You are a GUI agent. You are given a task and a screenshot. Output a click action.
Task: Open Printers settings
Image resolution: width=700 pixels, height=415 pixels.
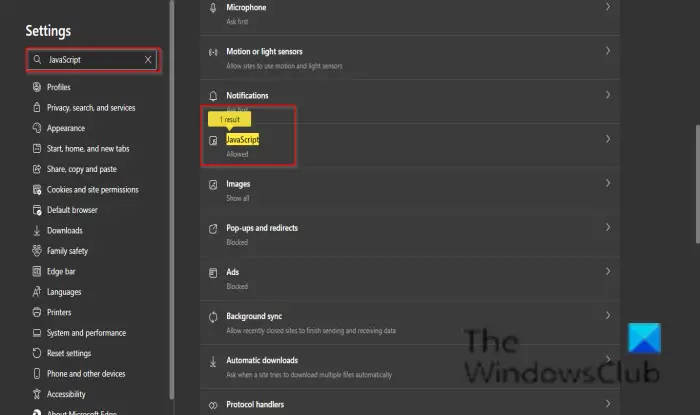(59, 312)
